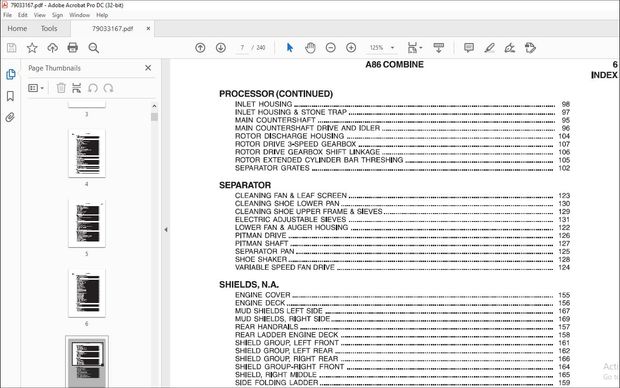Go to previous page arrow
The height and width of the screenshot is (388, 620).
coord(200,48)
